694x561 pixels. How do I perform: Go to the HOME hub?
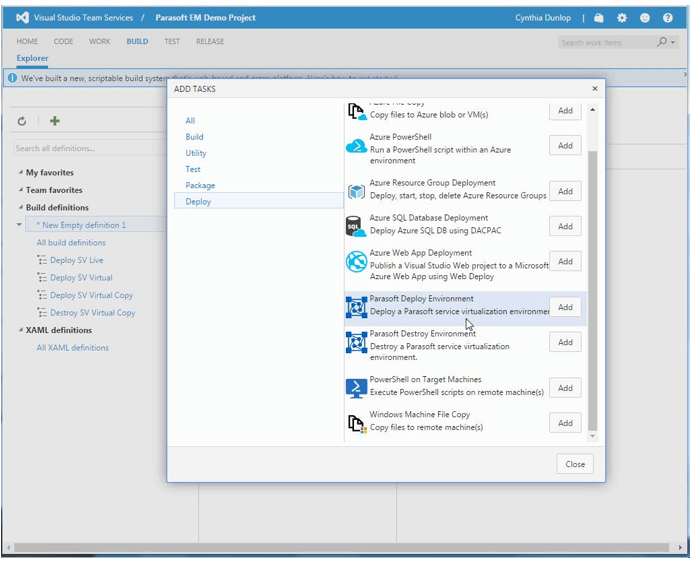27,41
